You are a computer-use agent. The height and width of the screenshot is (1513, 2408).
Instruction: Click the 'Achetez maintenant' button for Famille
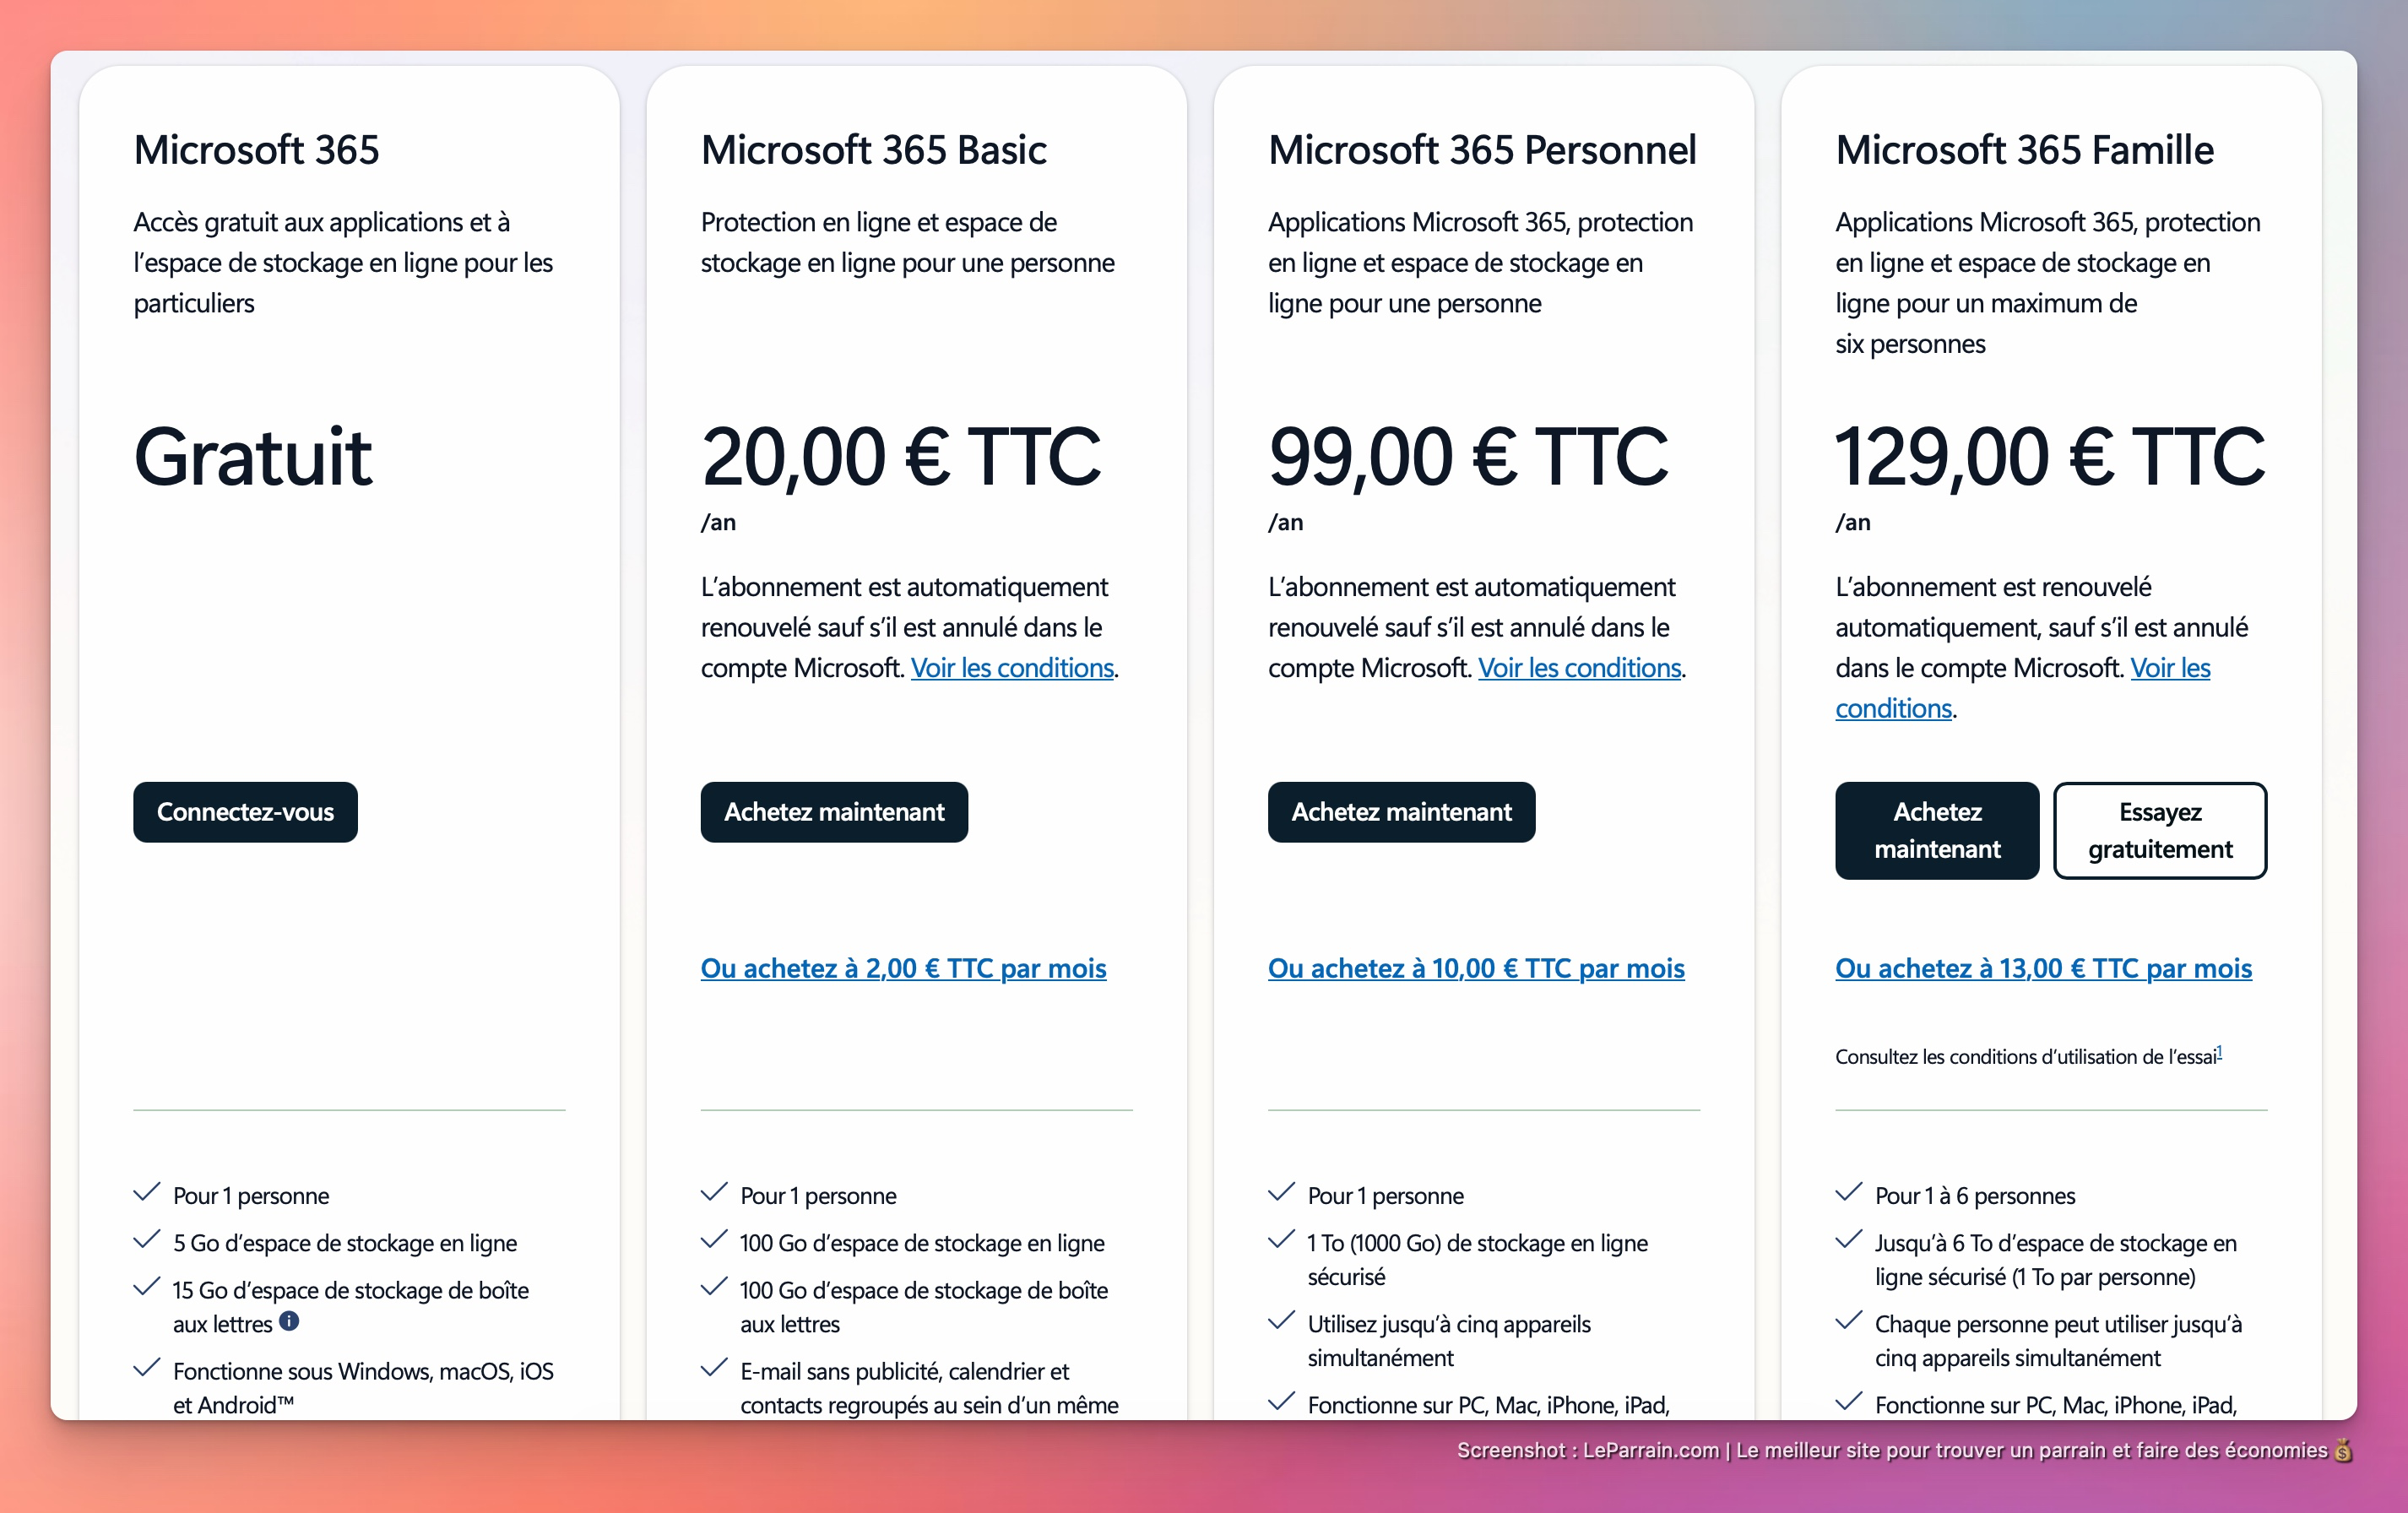coord(1936,830)
